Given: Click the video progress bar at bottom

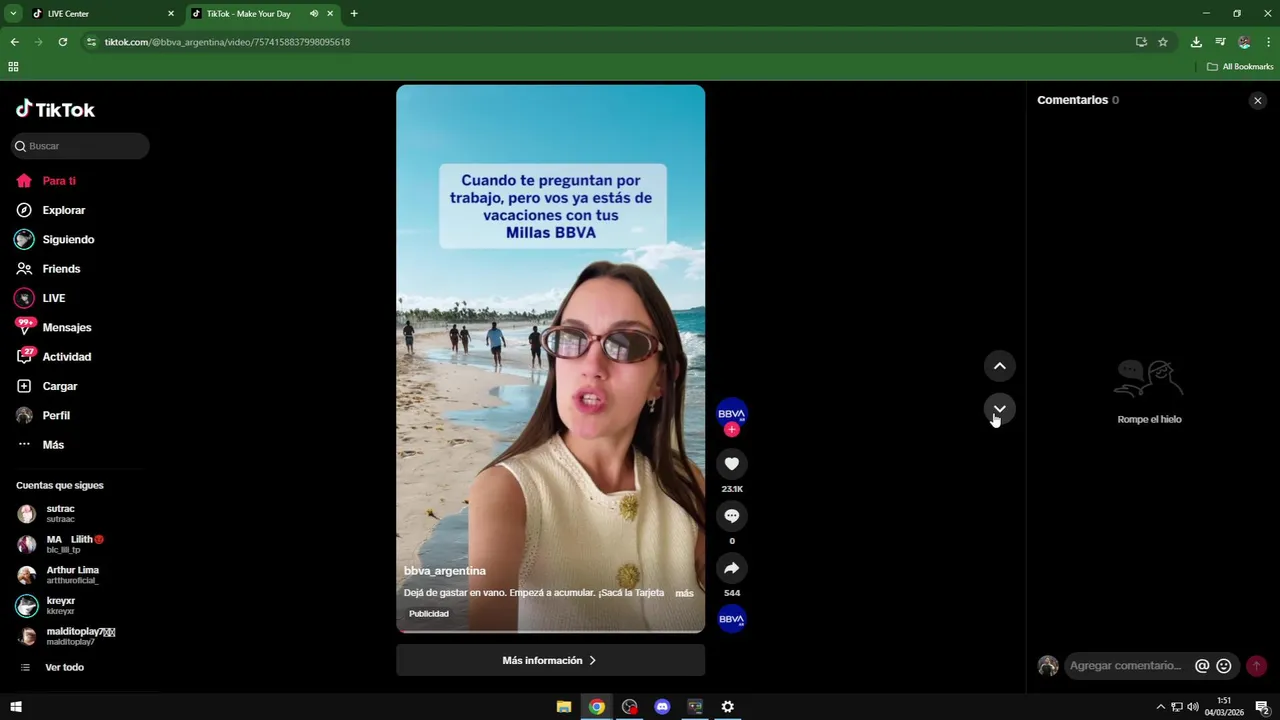Looking at the screenshot, I should point(550,632).
